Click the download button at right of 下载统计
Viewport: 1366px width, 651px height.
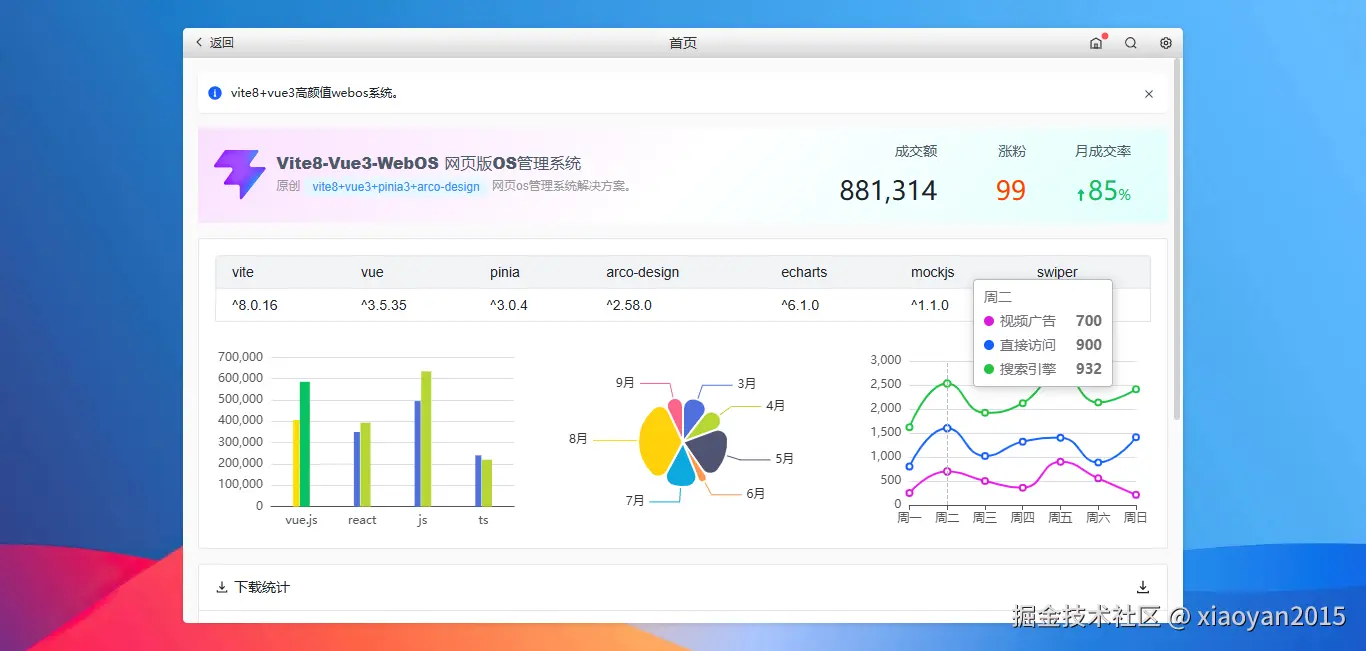[1143, 587]
